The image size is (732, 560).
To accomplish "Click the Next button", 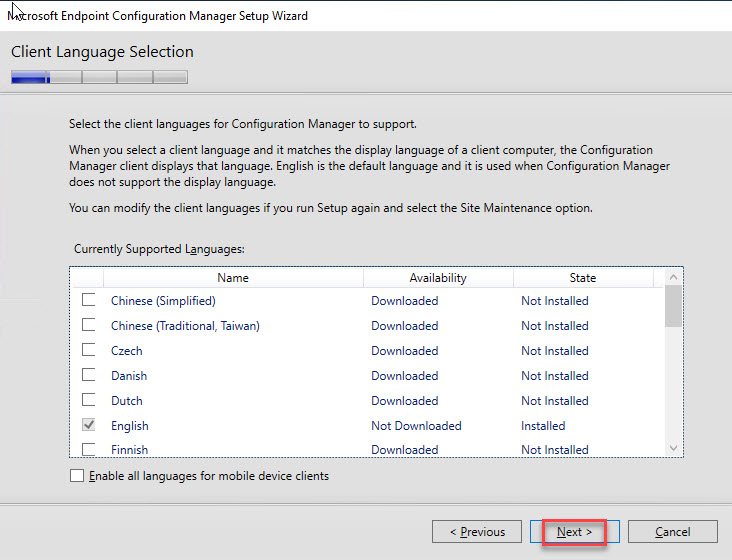I will coord(574,532).
